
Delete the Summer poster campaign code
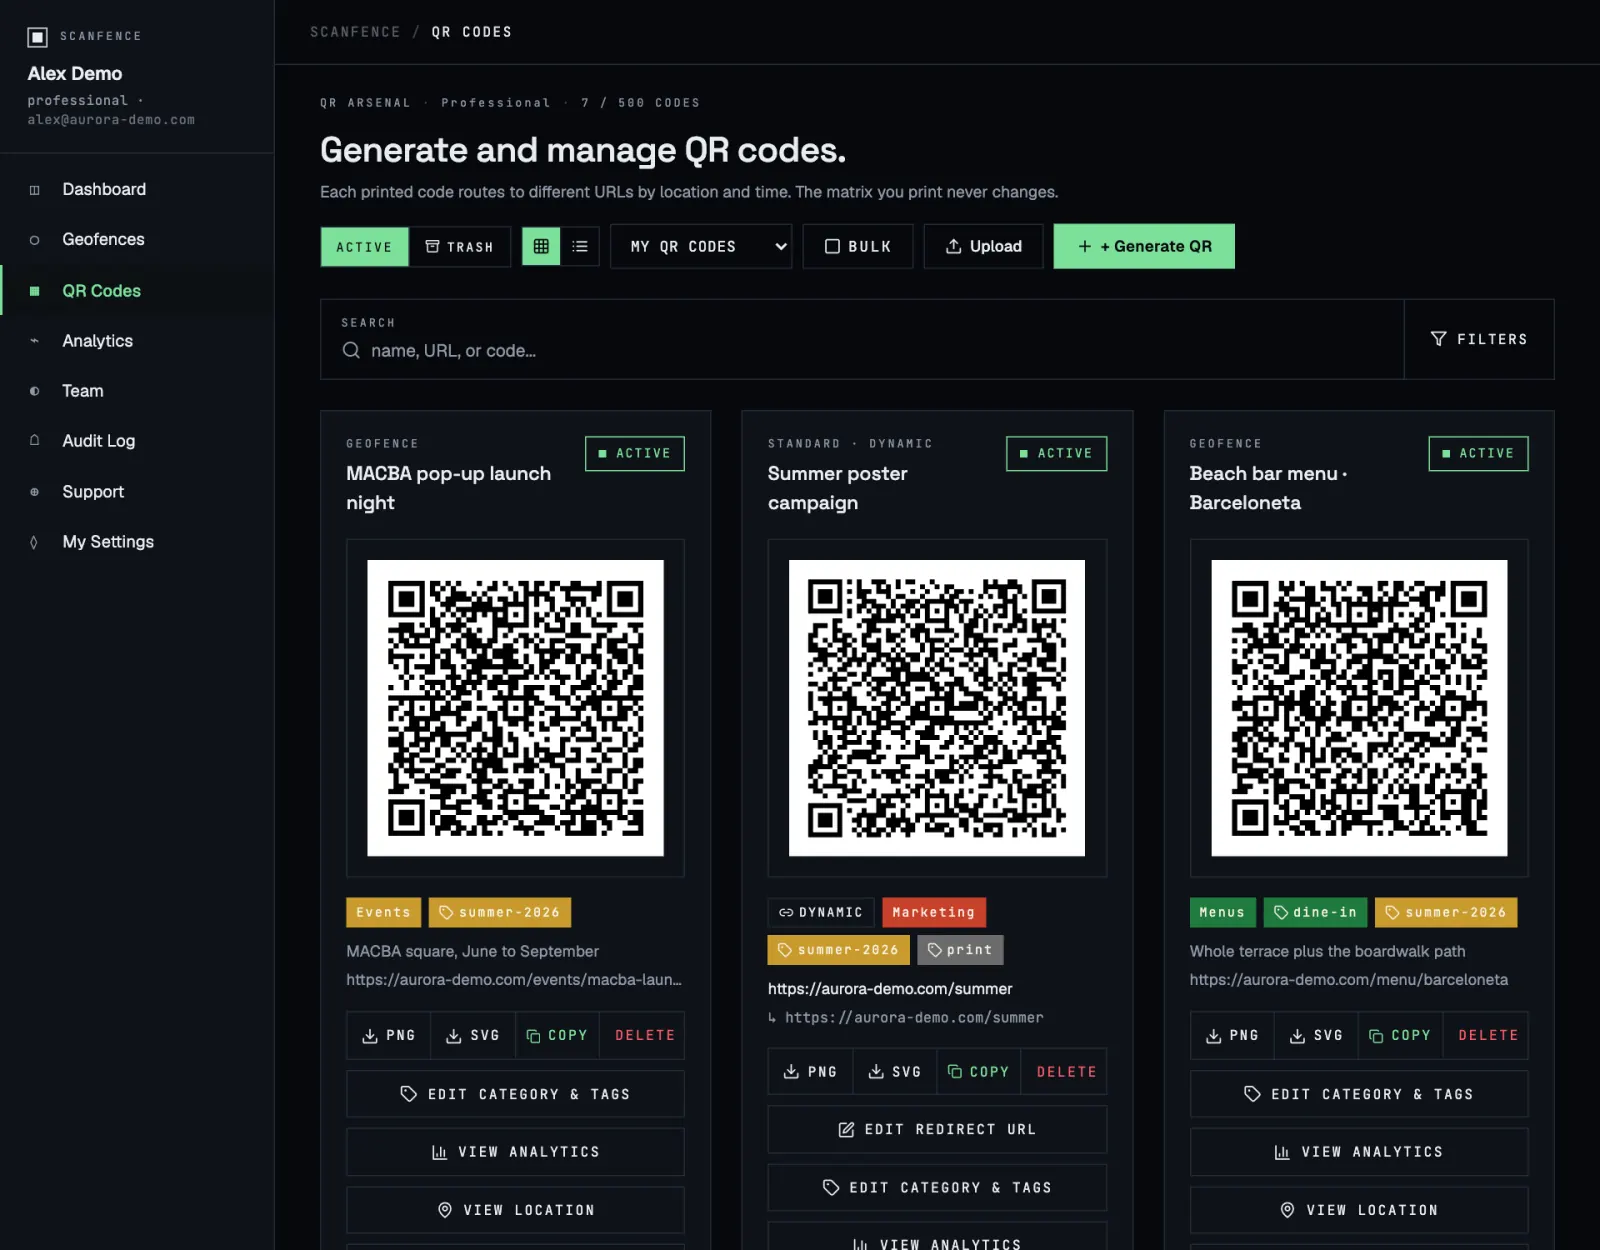coord(1064,1071)
